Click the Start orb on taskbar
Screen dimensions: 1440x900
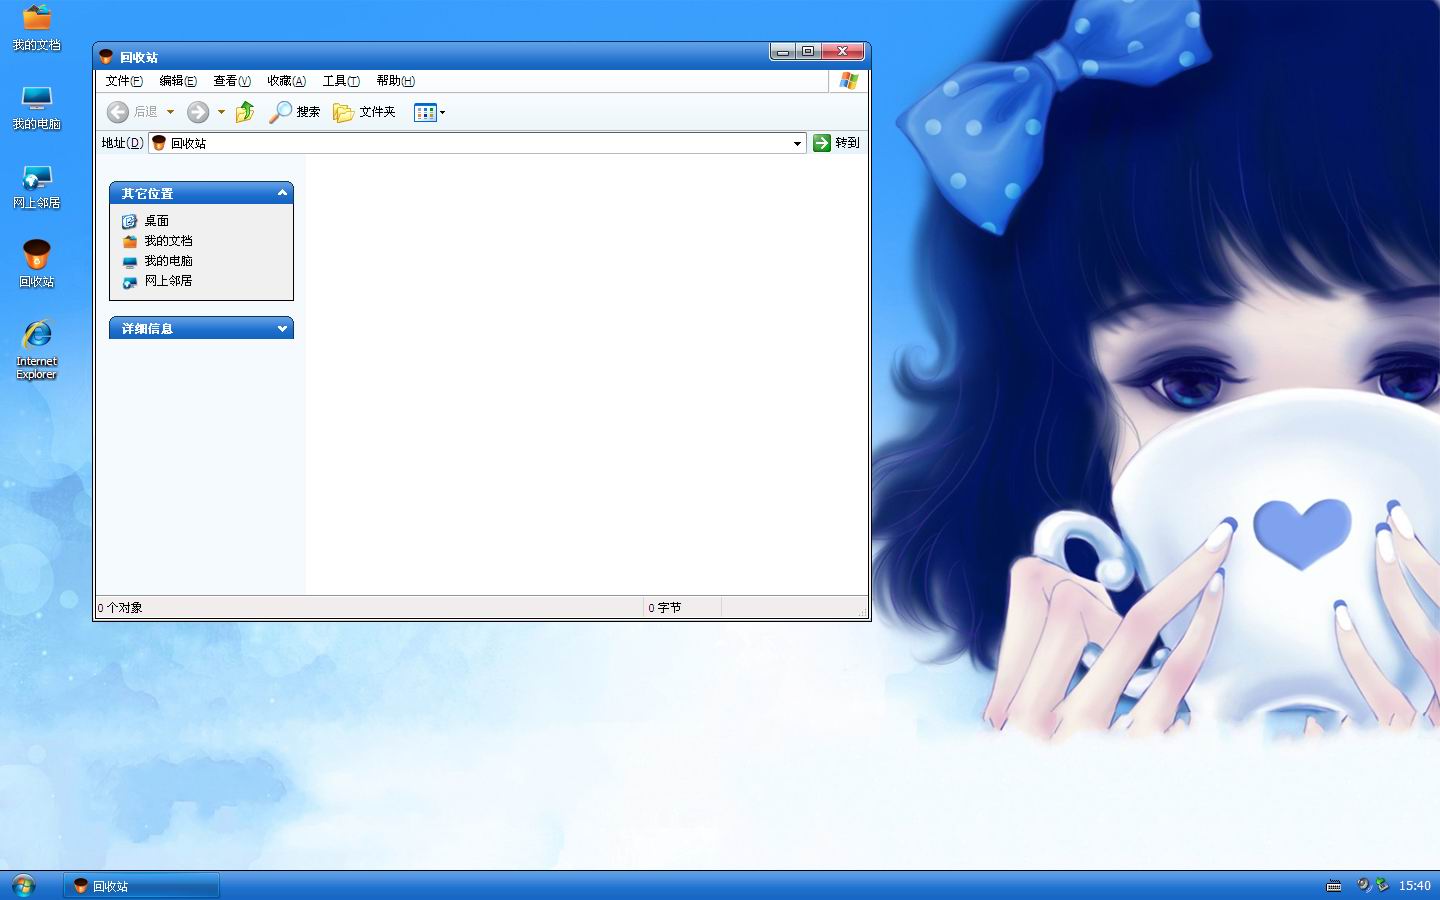pyautogui.click(x=23, y=885)
